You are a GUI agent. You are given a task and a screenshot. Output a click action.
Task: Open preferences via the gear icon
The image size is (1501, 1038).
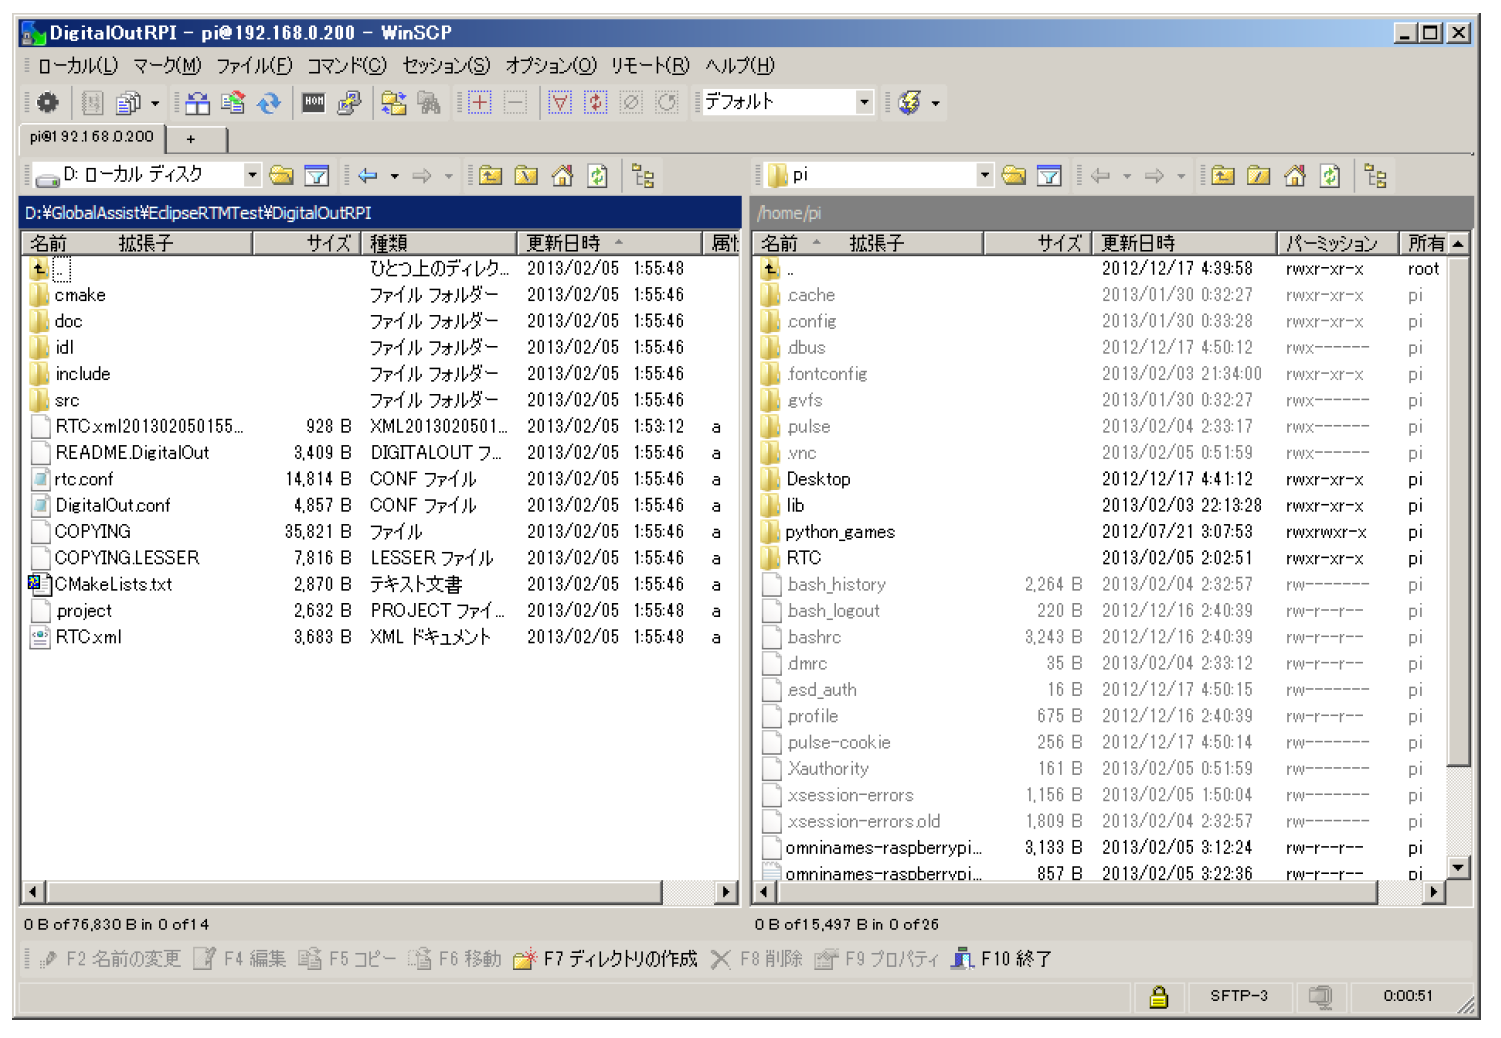click(47, 102)
